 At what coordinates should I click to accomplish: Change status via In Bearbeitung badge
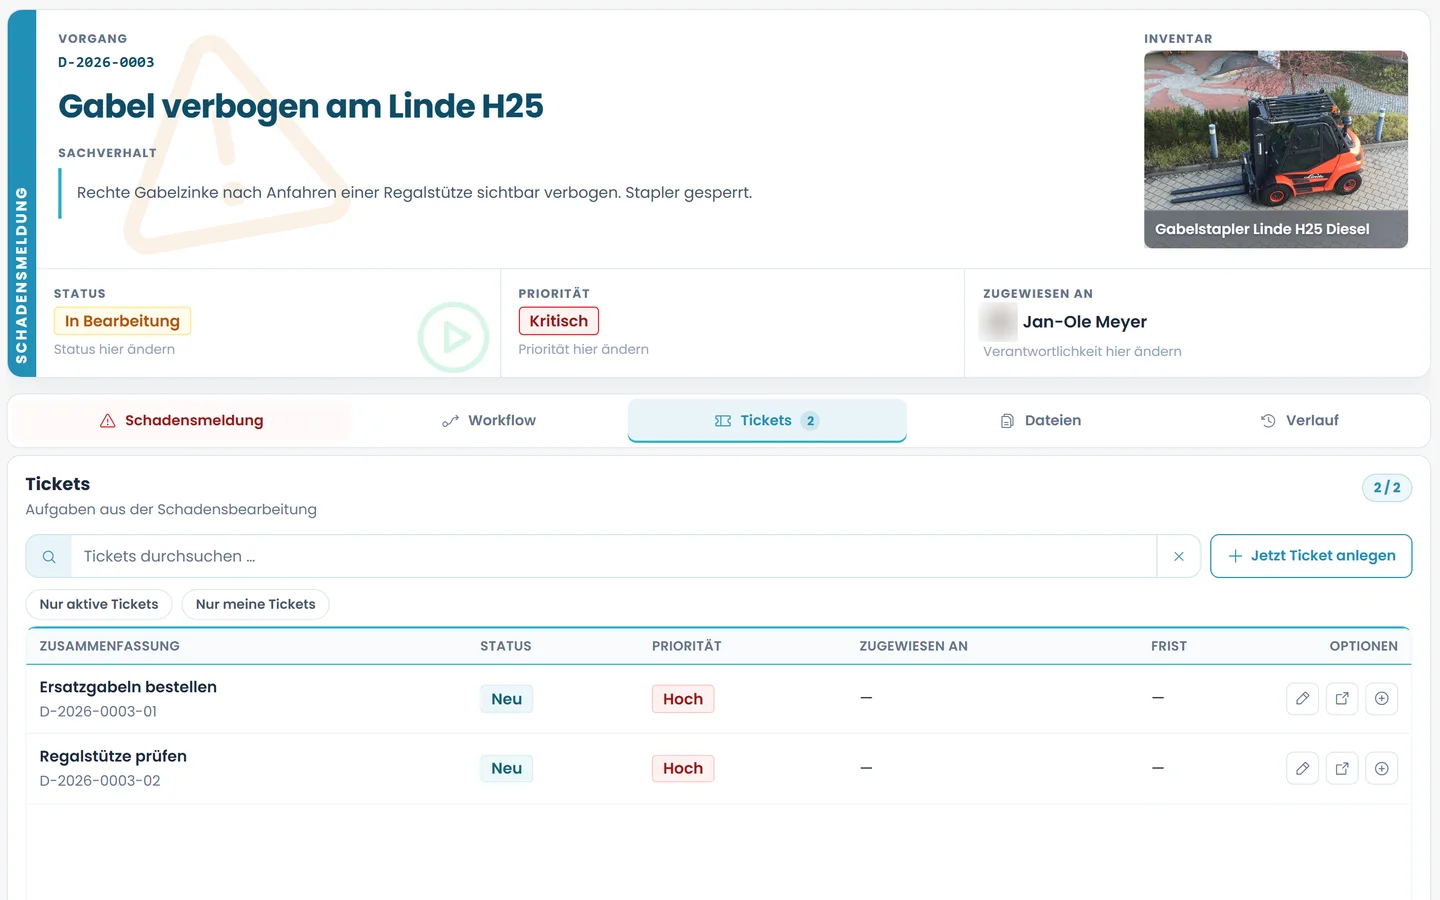click(122, 321)
